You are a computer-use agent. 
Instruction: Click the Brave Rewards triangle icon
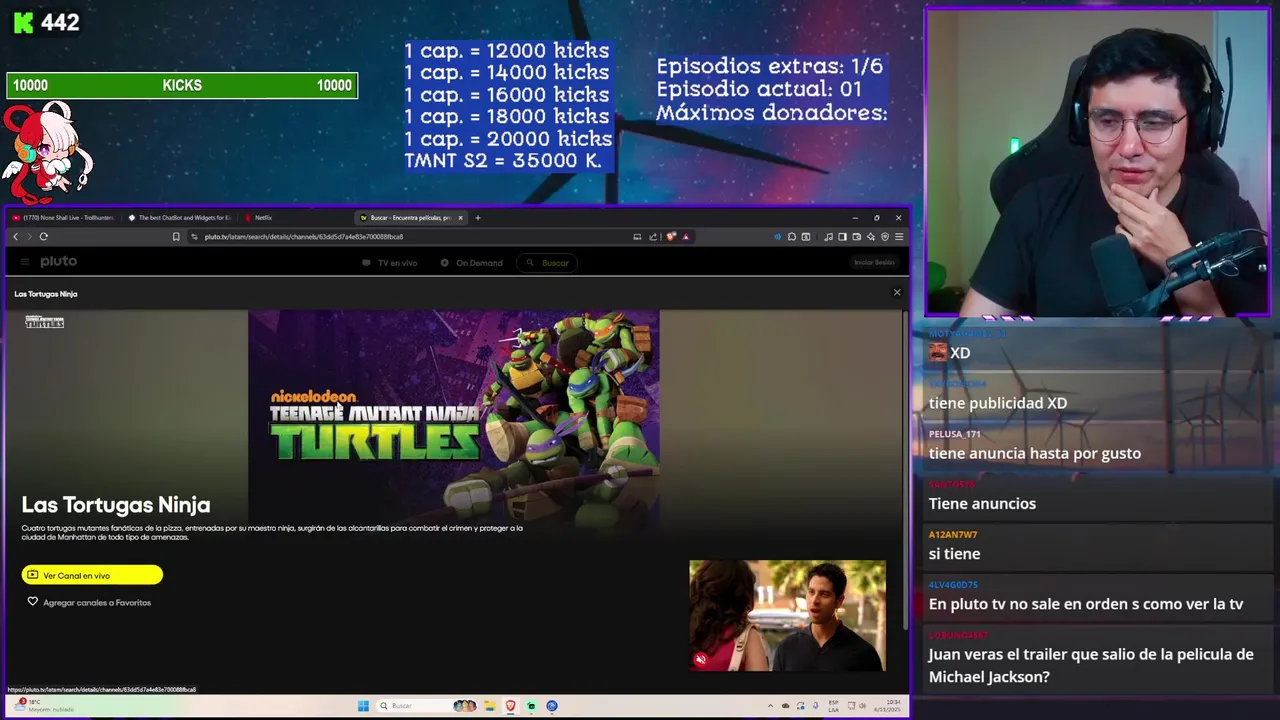click(x=686, y=237)
